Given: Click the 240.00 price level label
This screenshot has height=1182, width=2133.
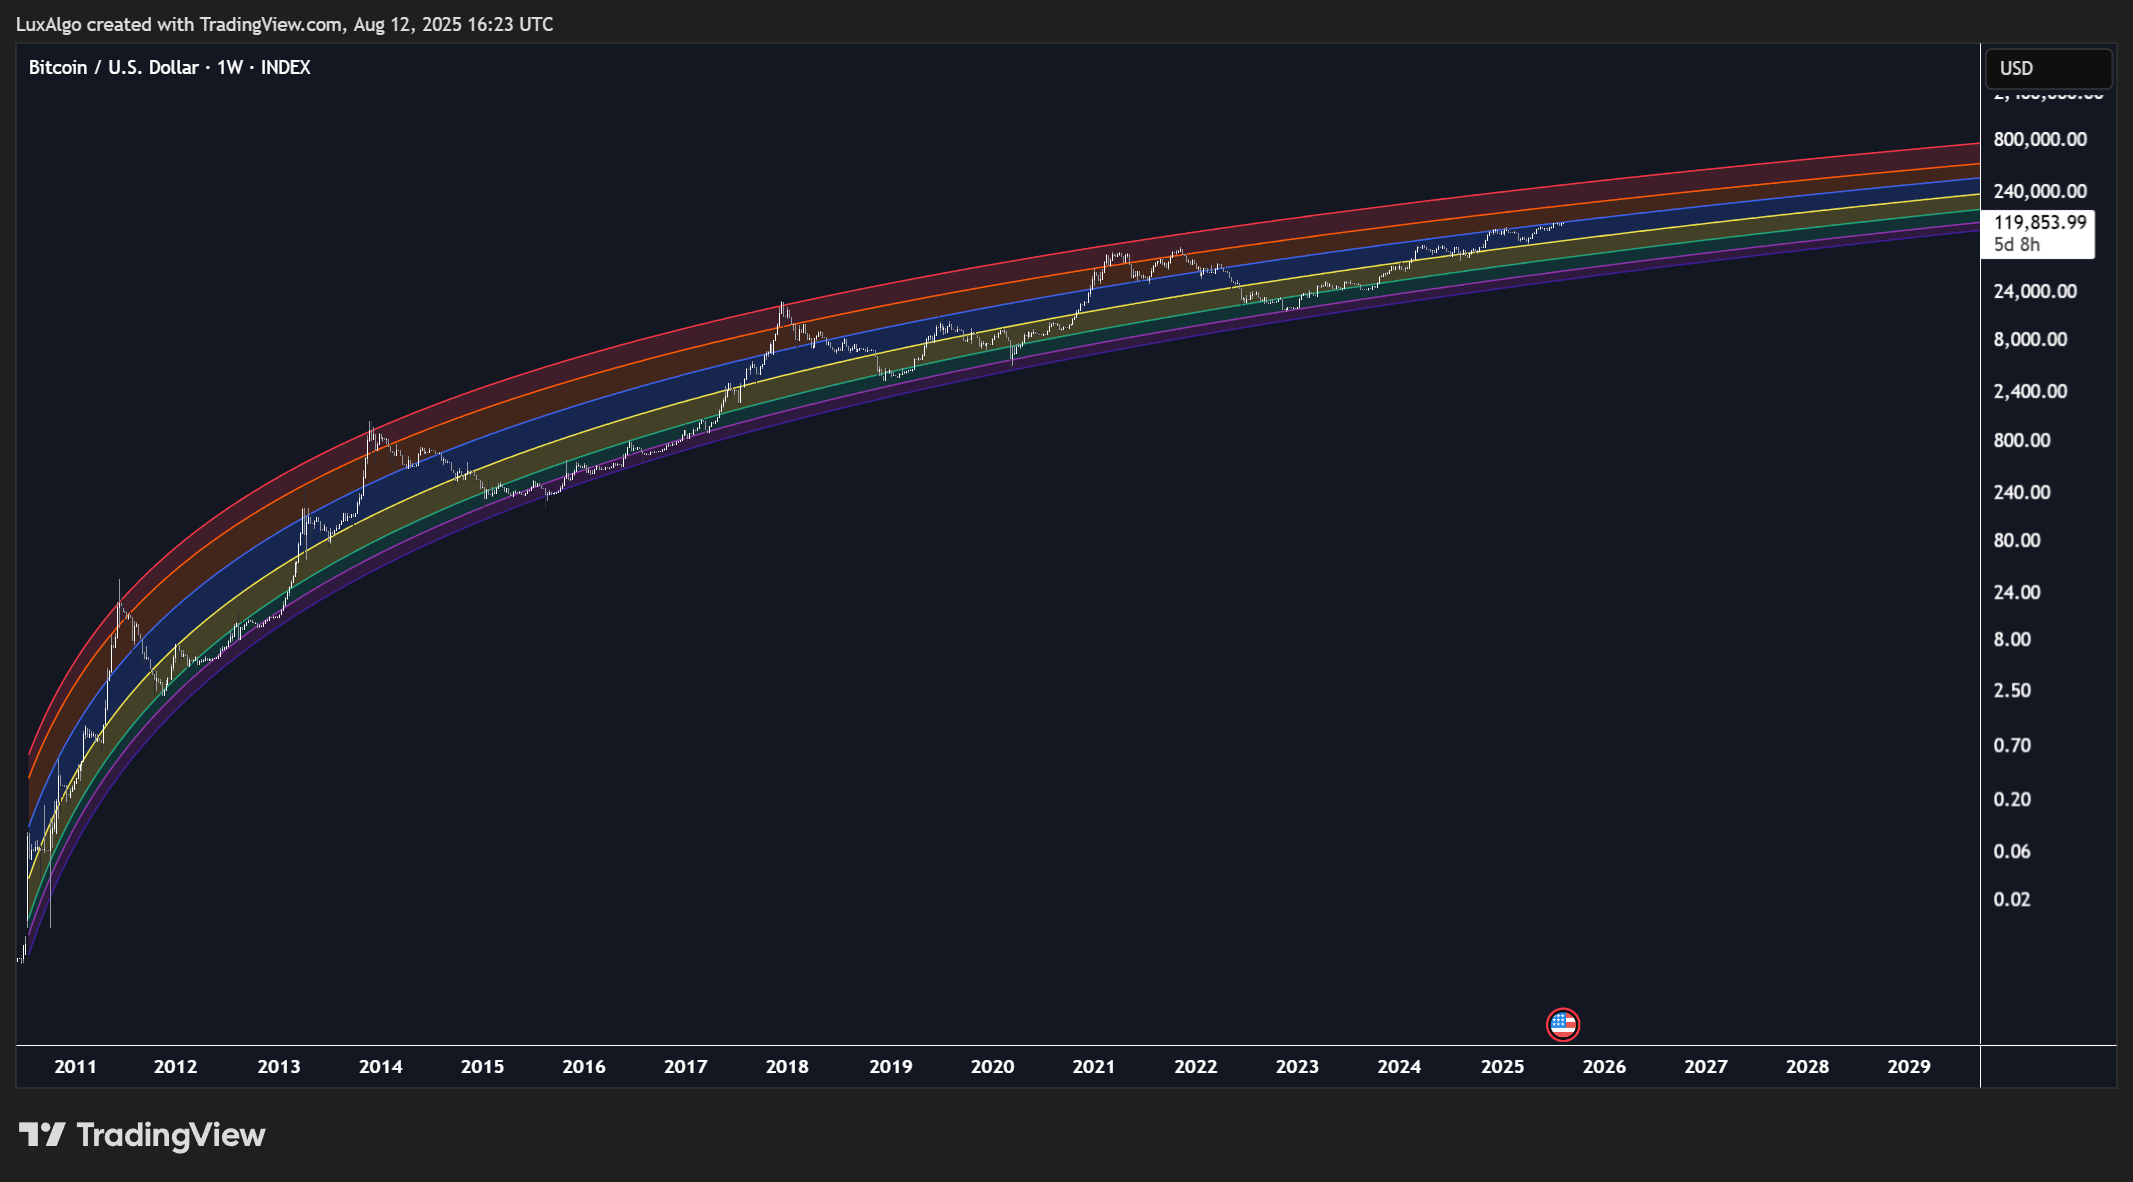Looking at the screenshot, I should coord(2022,492).
